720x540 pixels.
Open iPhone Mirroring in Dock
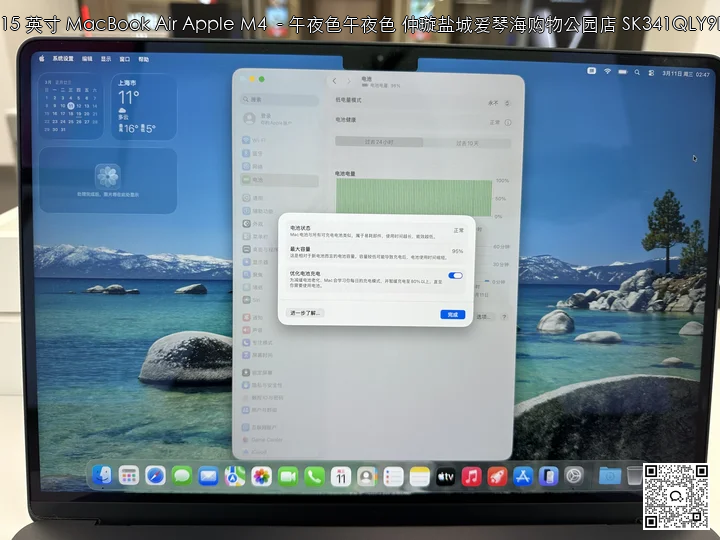[x=549, y=476]
